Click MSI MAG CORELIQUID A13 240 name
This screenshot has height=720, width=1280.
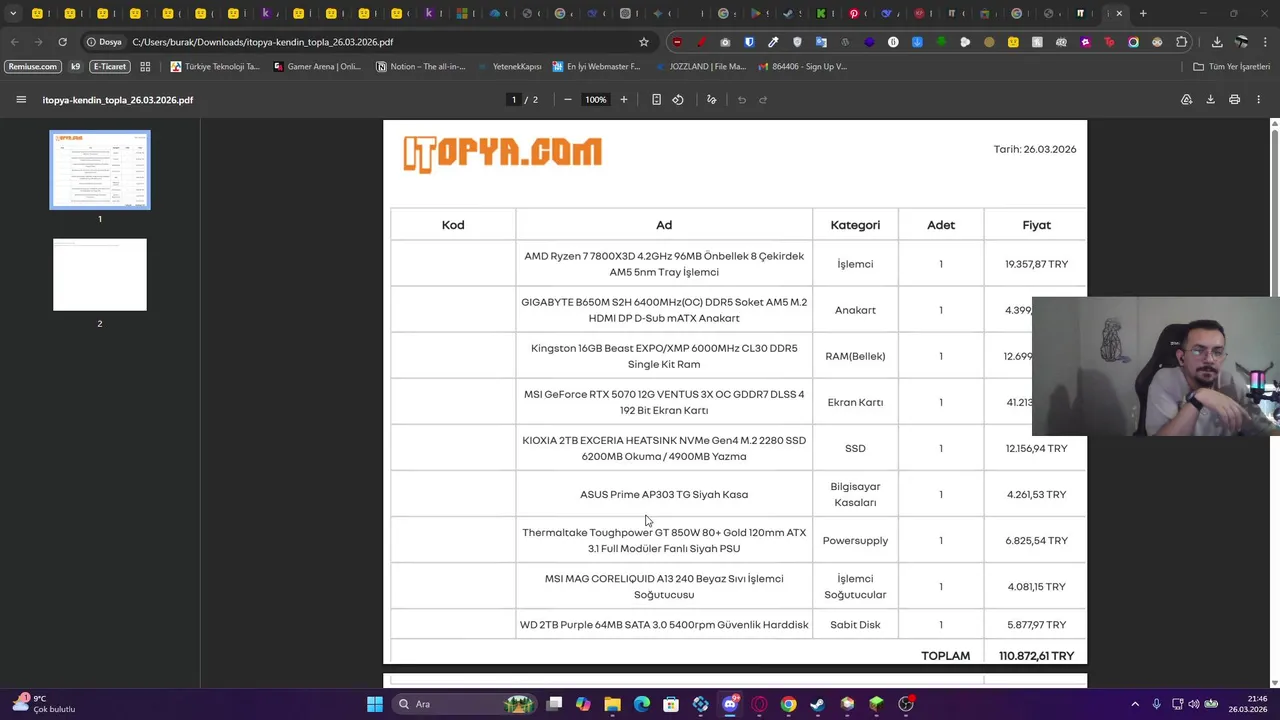tap(664, 586)
